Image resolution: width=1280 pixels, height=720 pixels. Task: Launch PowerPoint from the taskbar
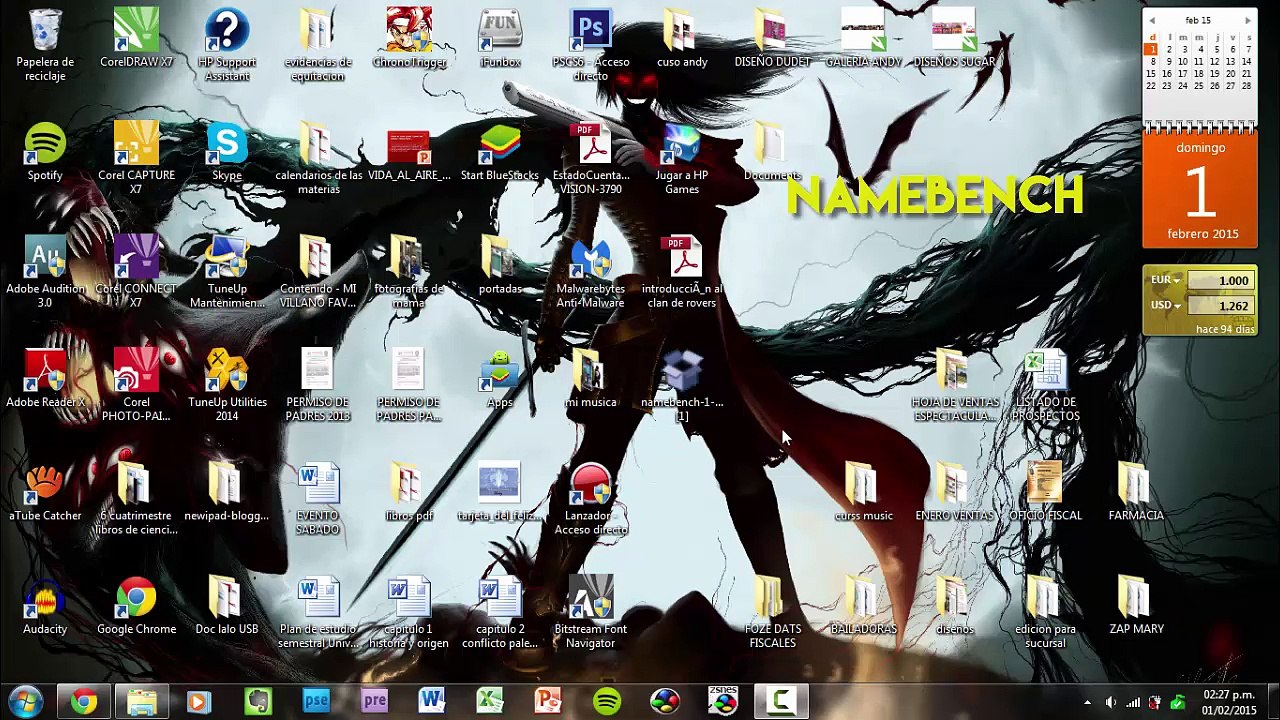coord(548,701)
